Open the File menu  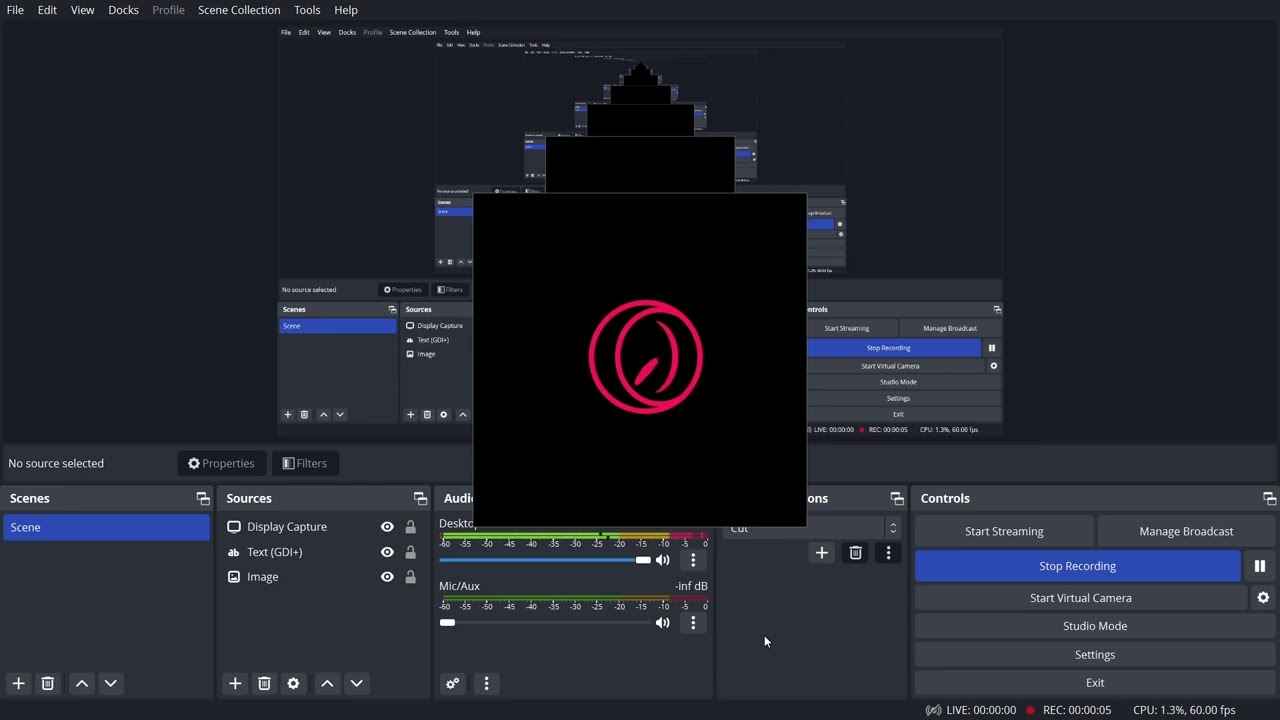[15, 10]
